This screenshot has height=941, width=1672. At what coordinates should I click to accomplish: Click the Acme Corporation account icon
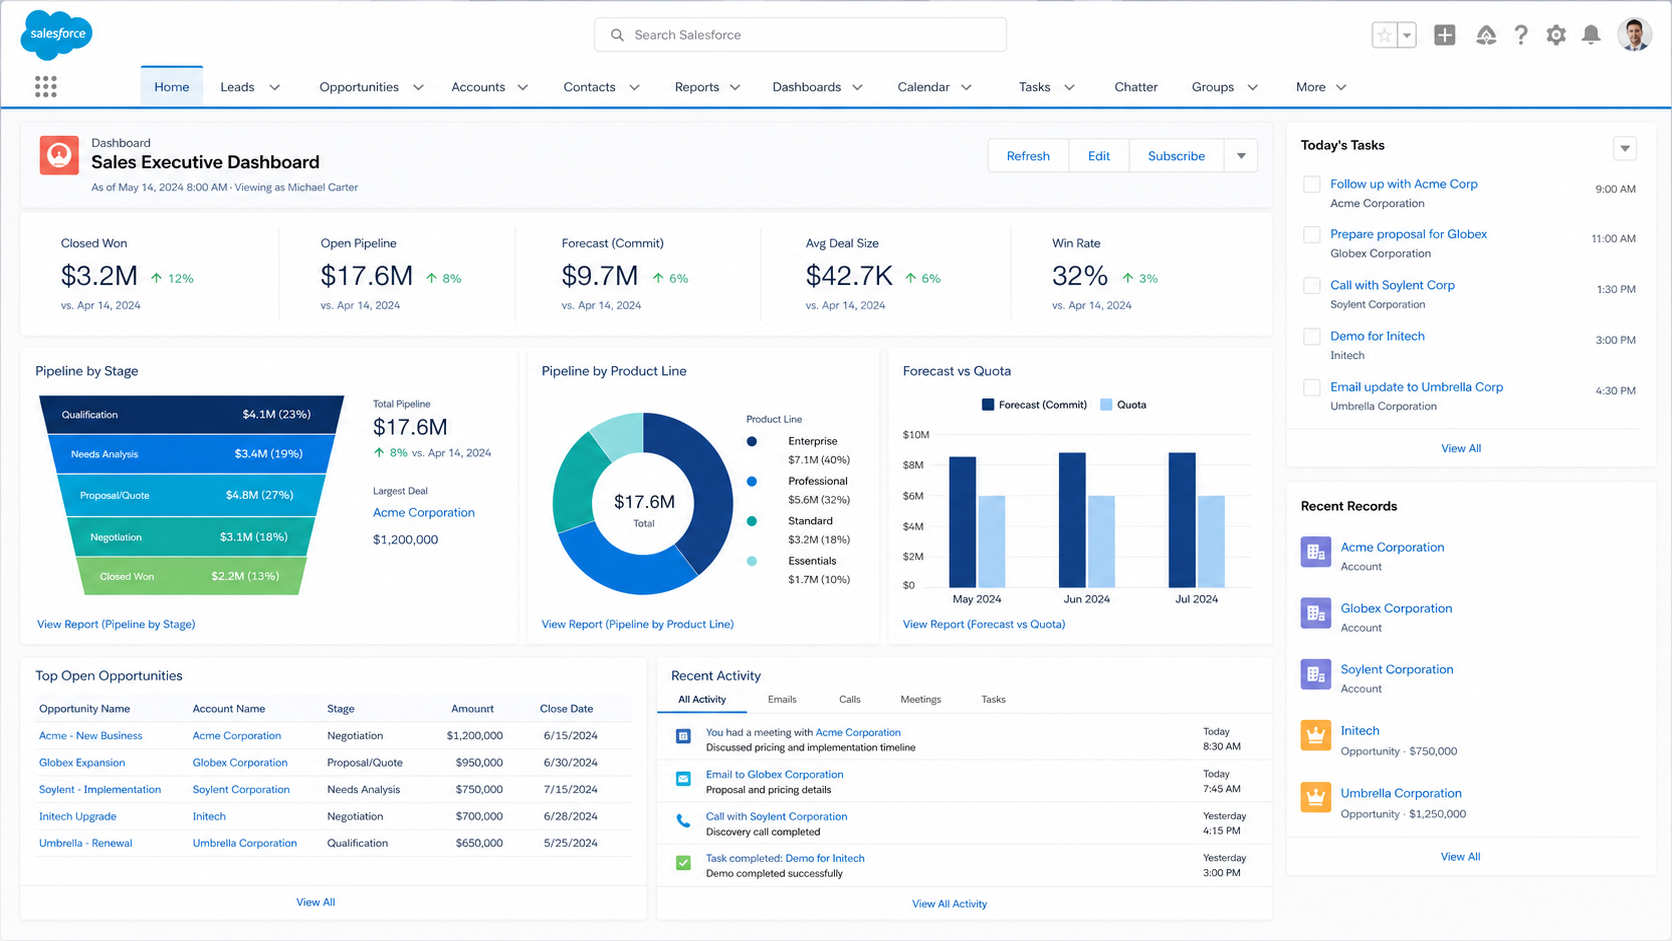(1315, 552)
